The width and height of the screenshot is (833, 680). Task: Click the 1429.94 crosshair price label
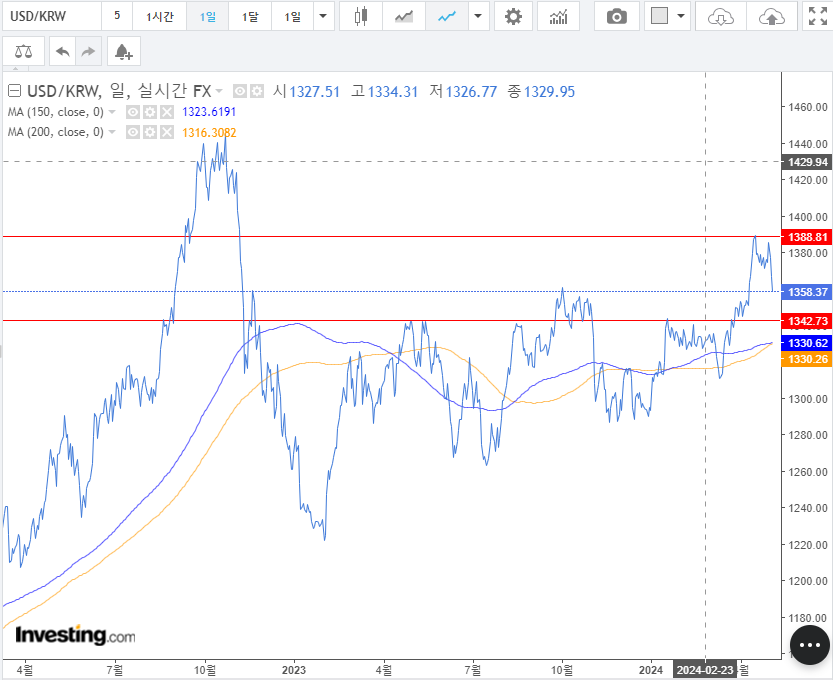coord(806,162)
